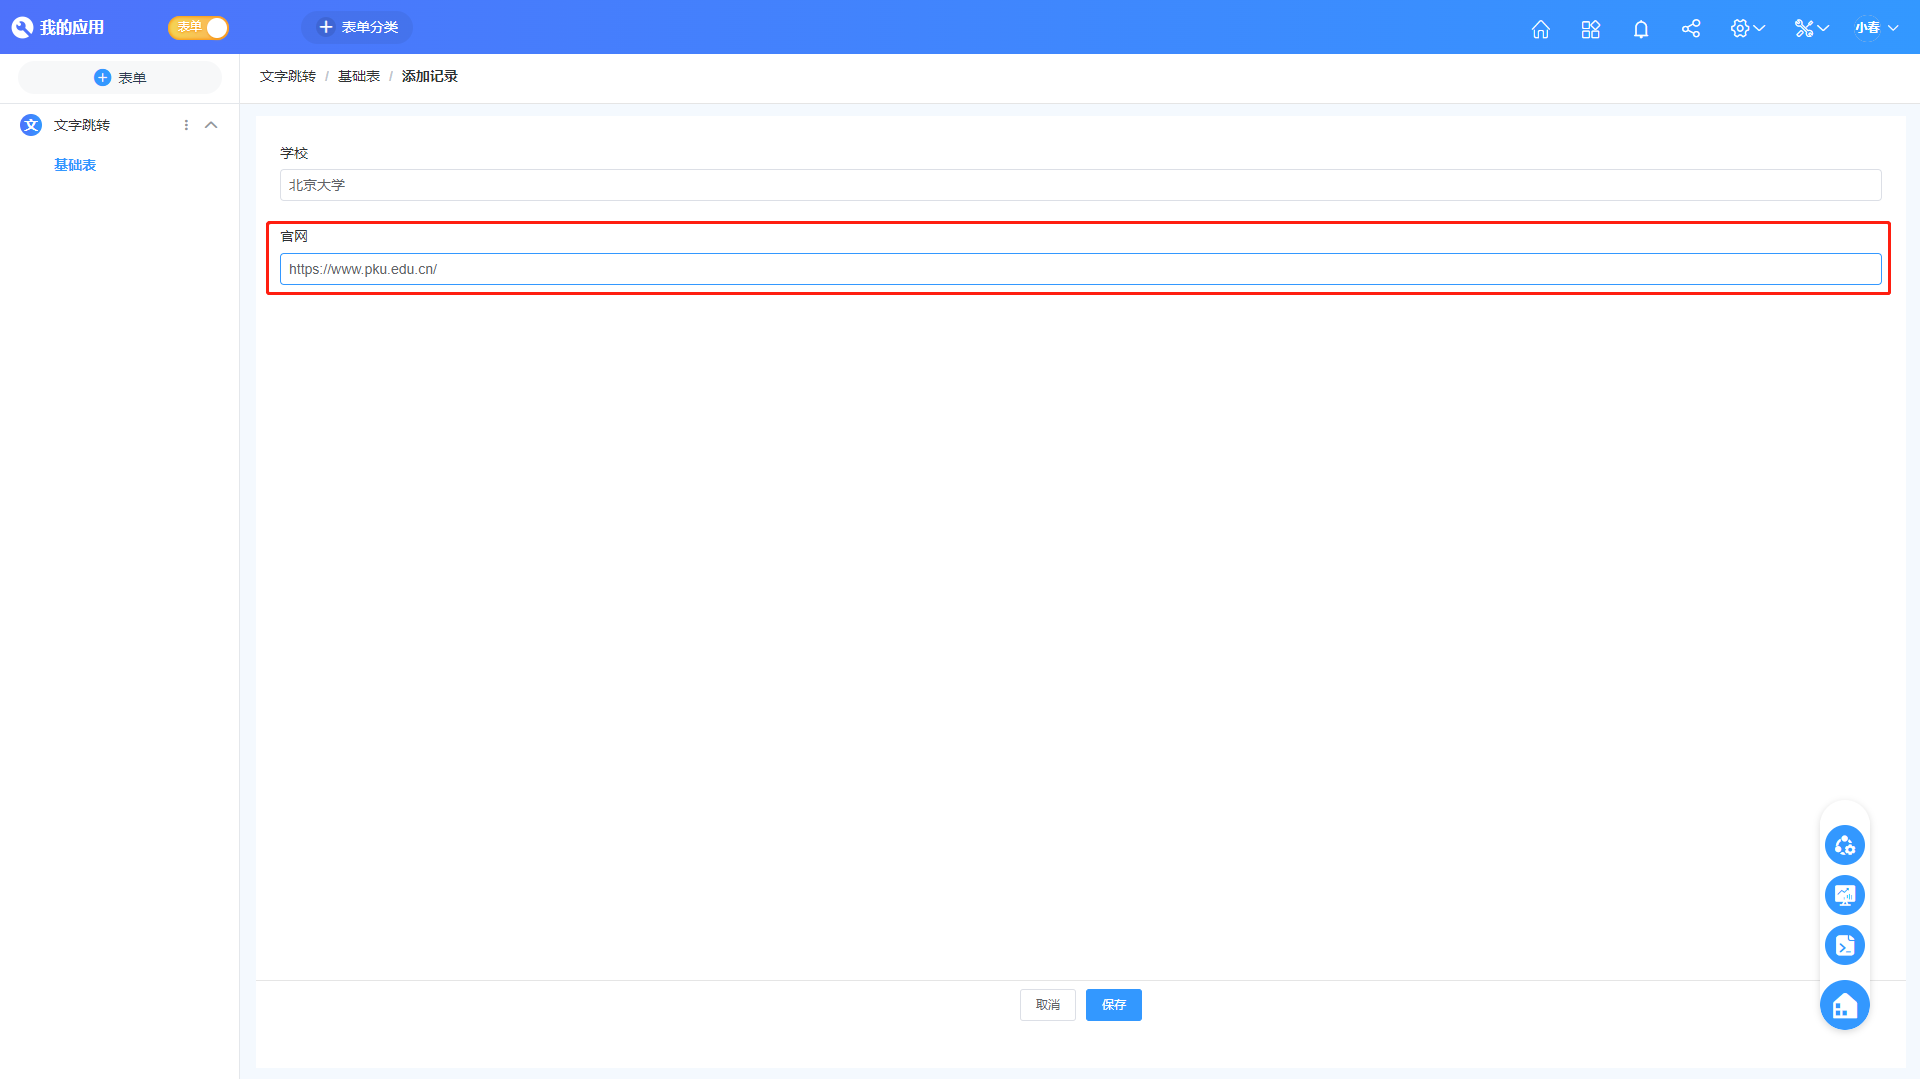Expand the settings gear dropdown

(1747, 28)
